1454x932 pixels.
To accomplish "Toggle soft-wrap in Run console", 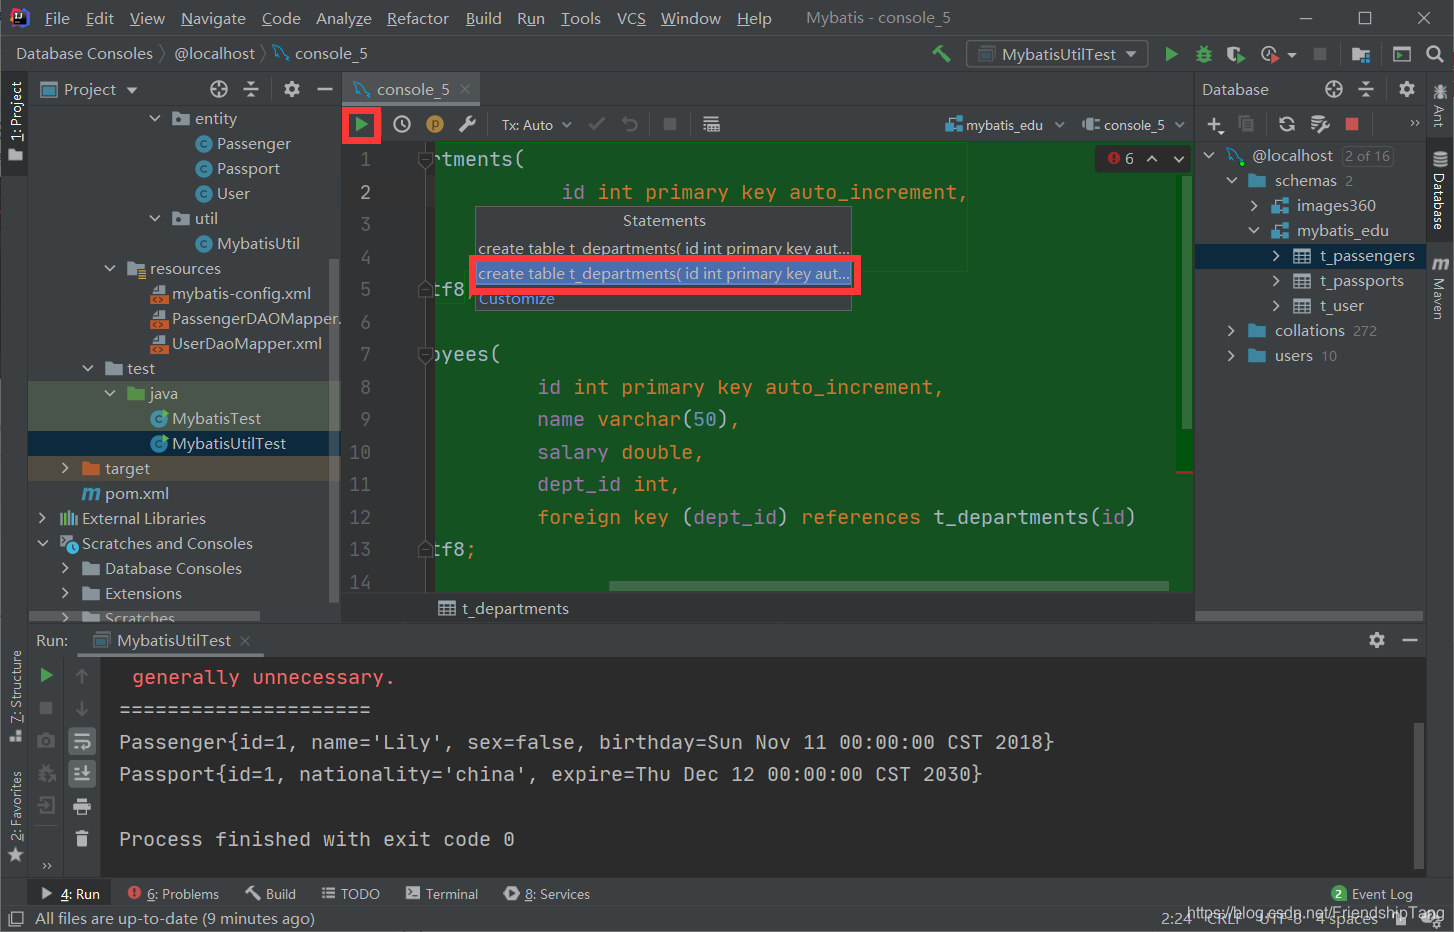I will pyautogui.click(x=82, y=741).
